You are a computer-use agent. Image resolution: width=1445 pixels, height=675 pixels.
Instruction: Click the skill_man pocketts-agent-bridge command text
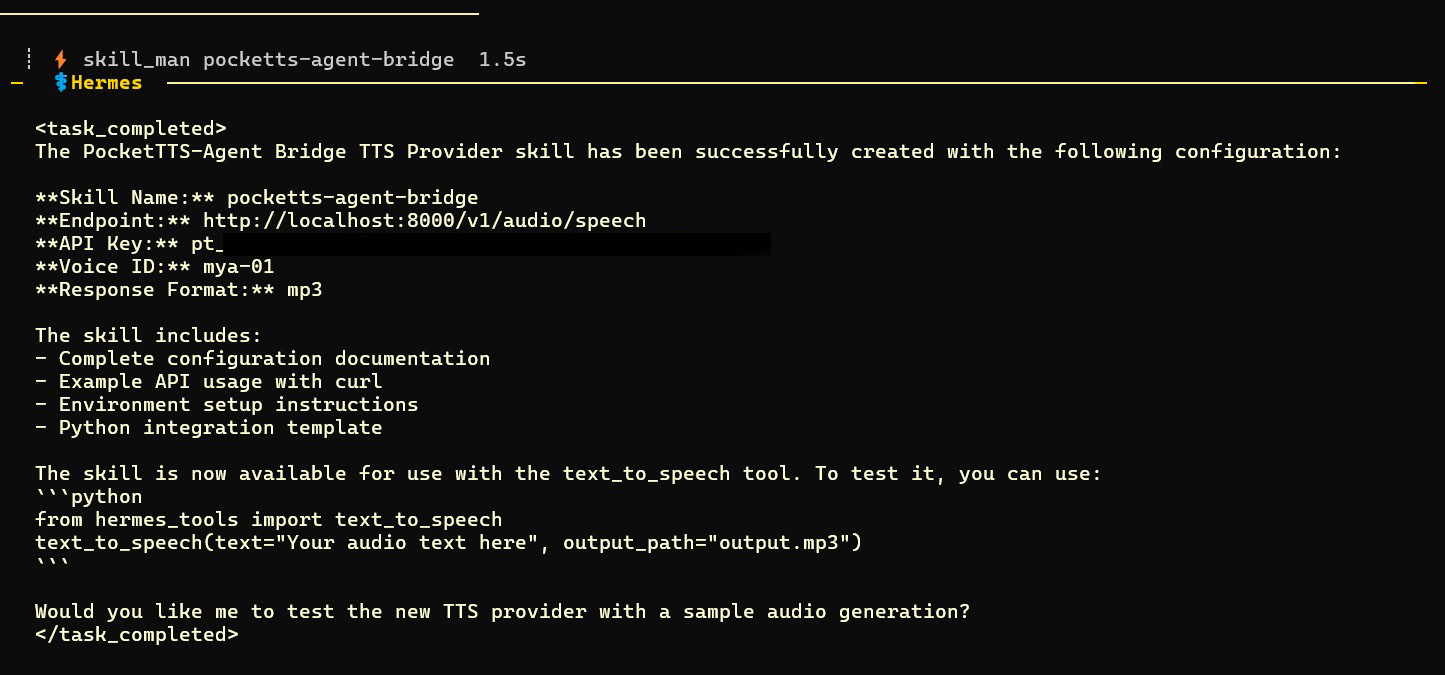(x=268, y=60)
